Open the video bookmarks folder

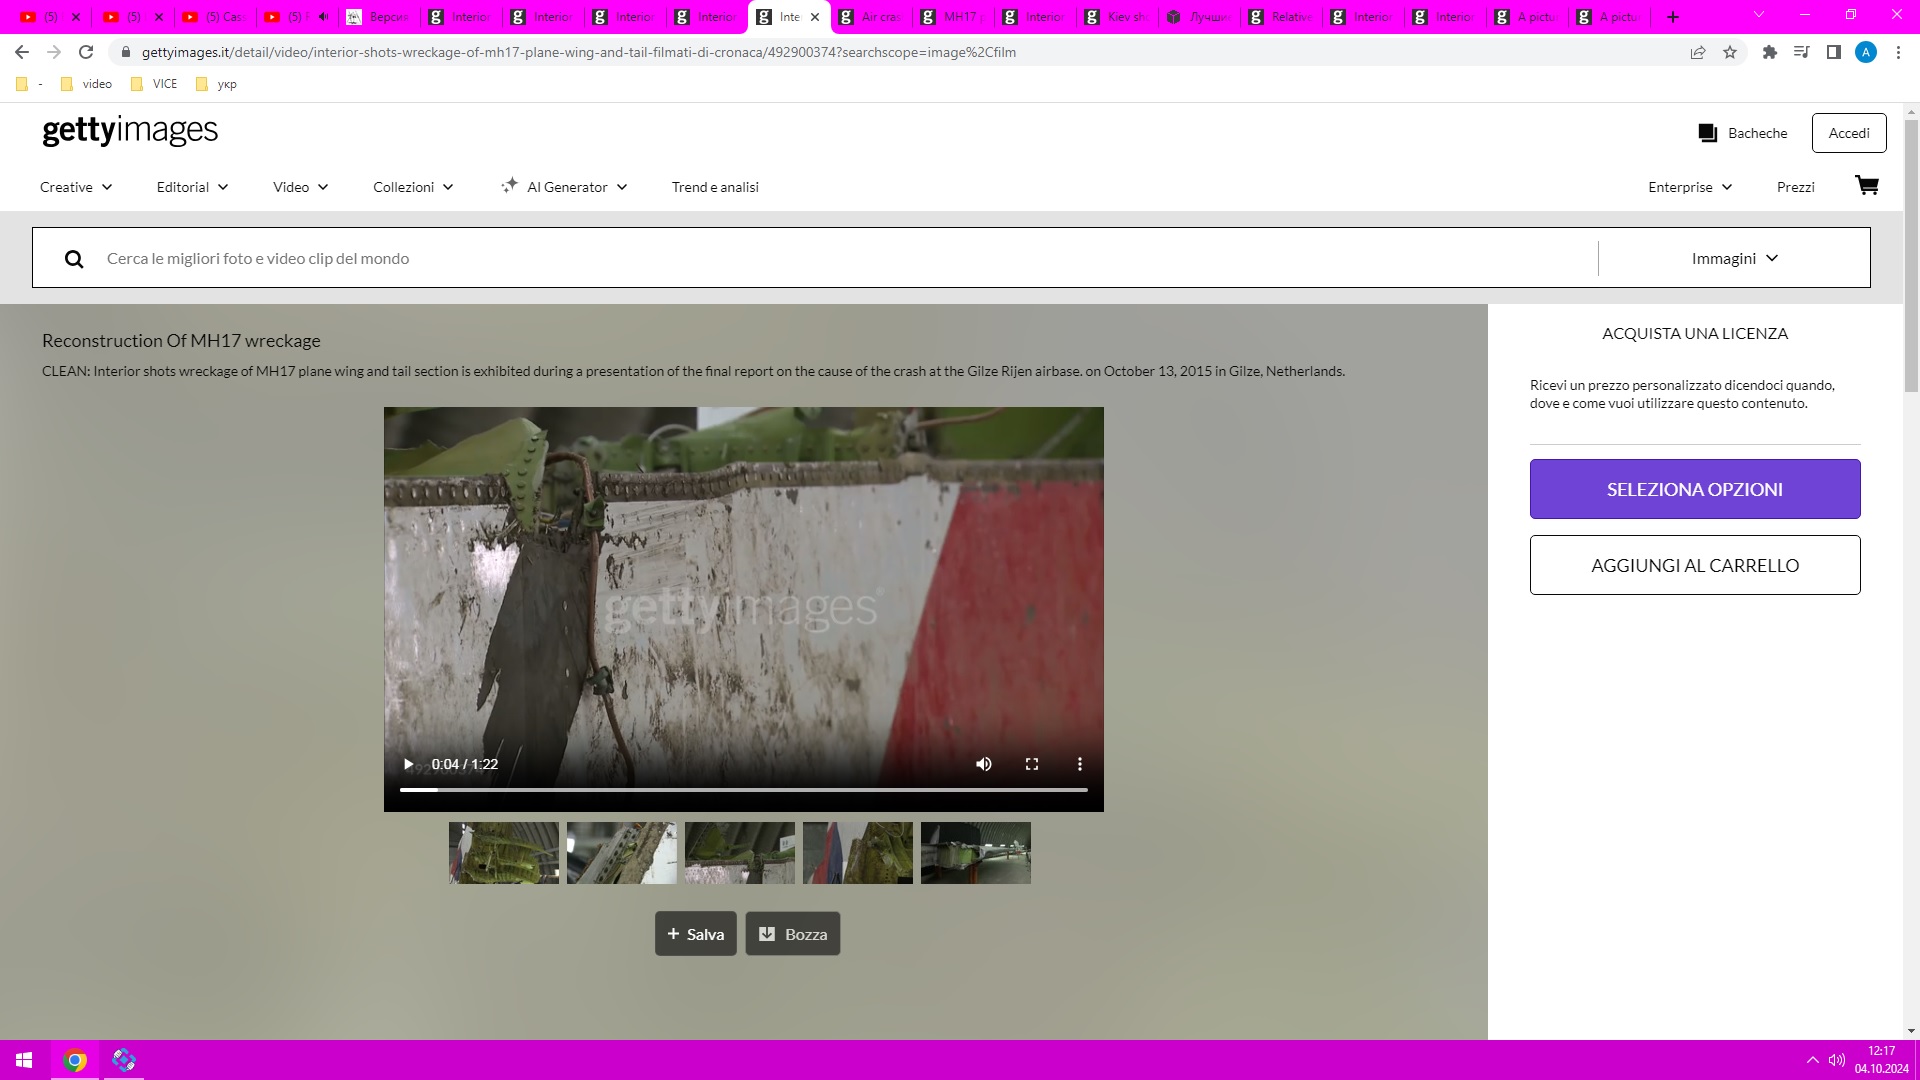pos(87,84)
